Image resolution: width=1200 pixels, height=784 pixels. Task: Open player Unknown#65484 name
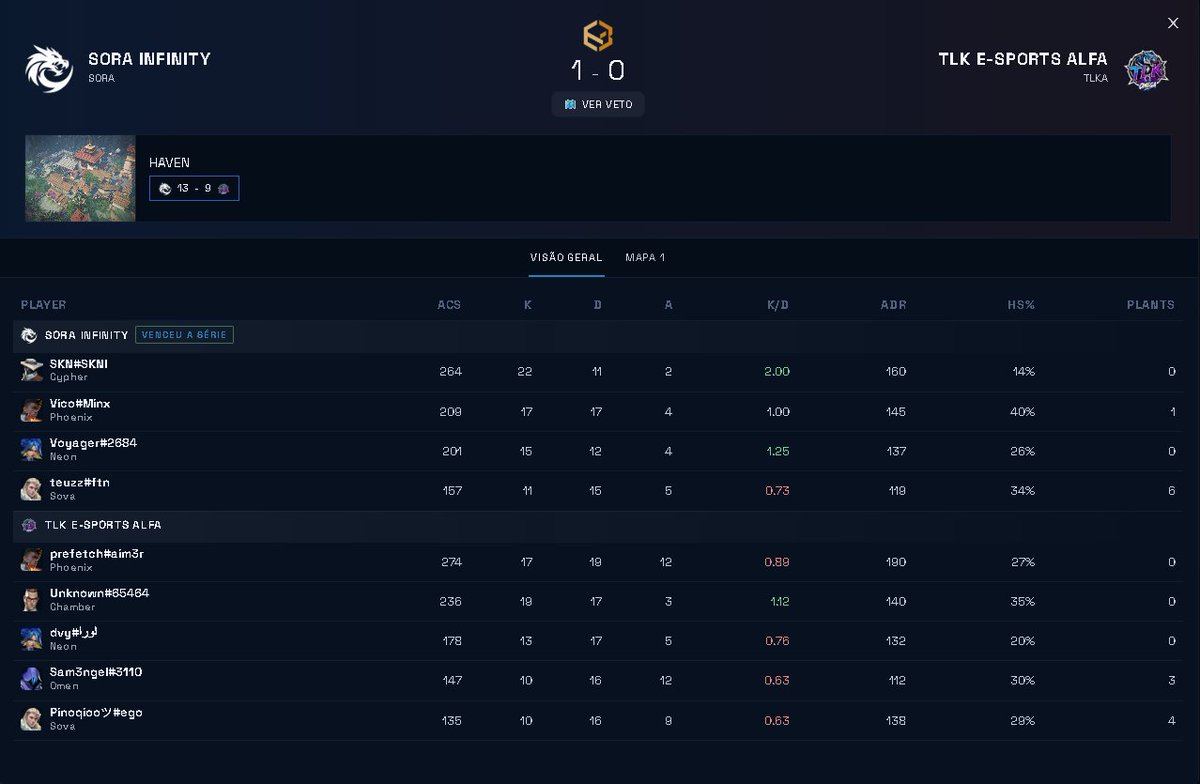point(99,593)
